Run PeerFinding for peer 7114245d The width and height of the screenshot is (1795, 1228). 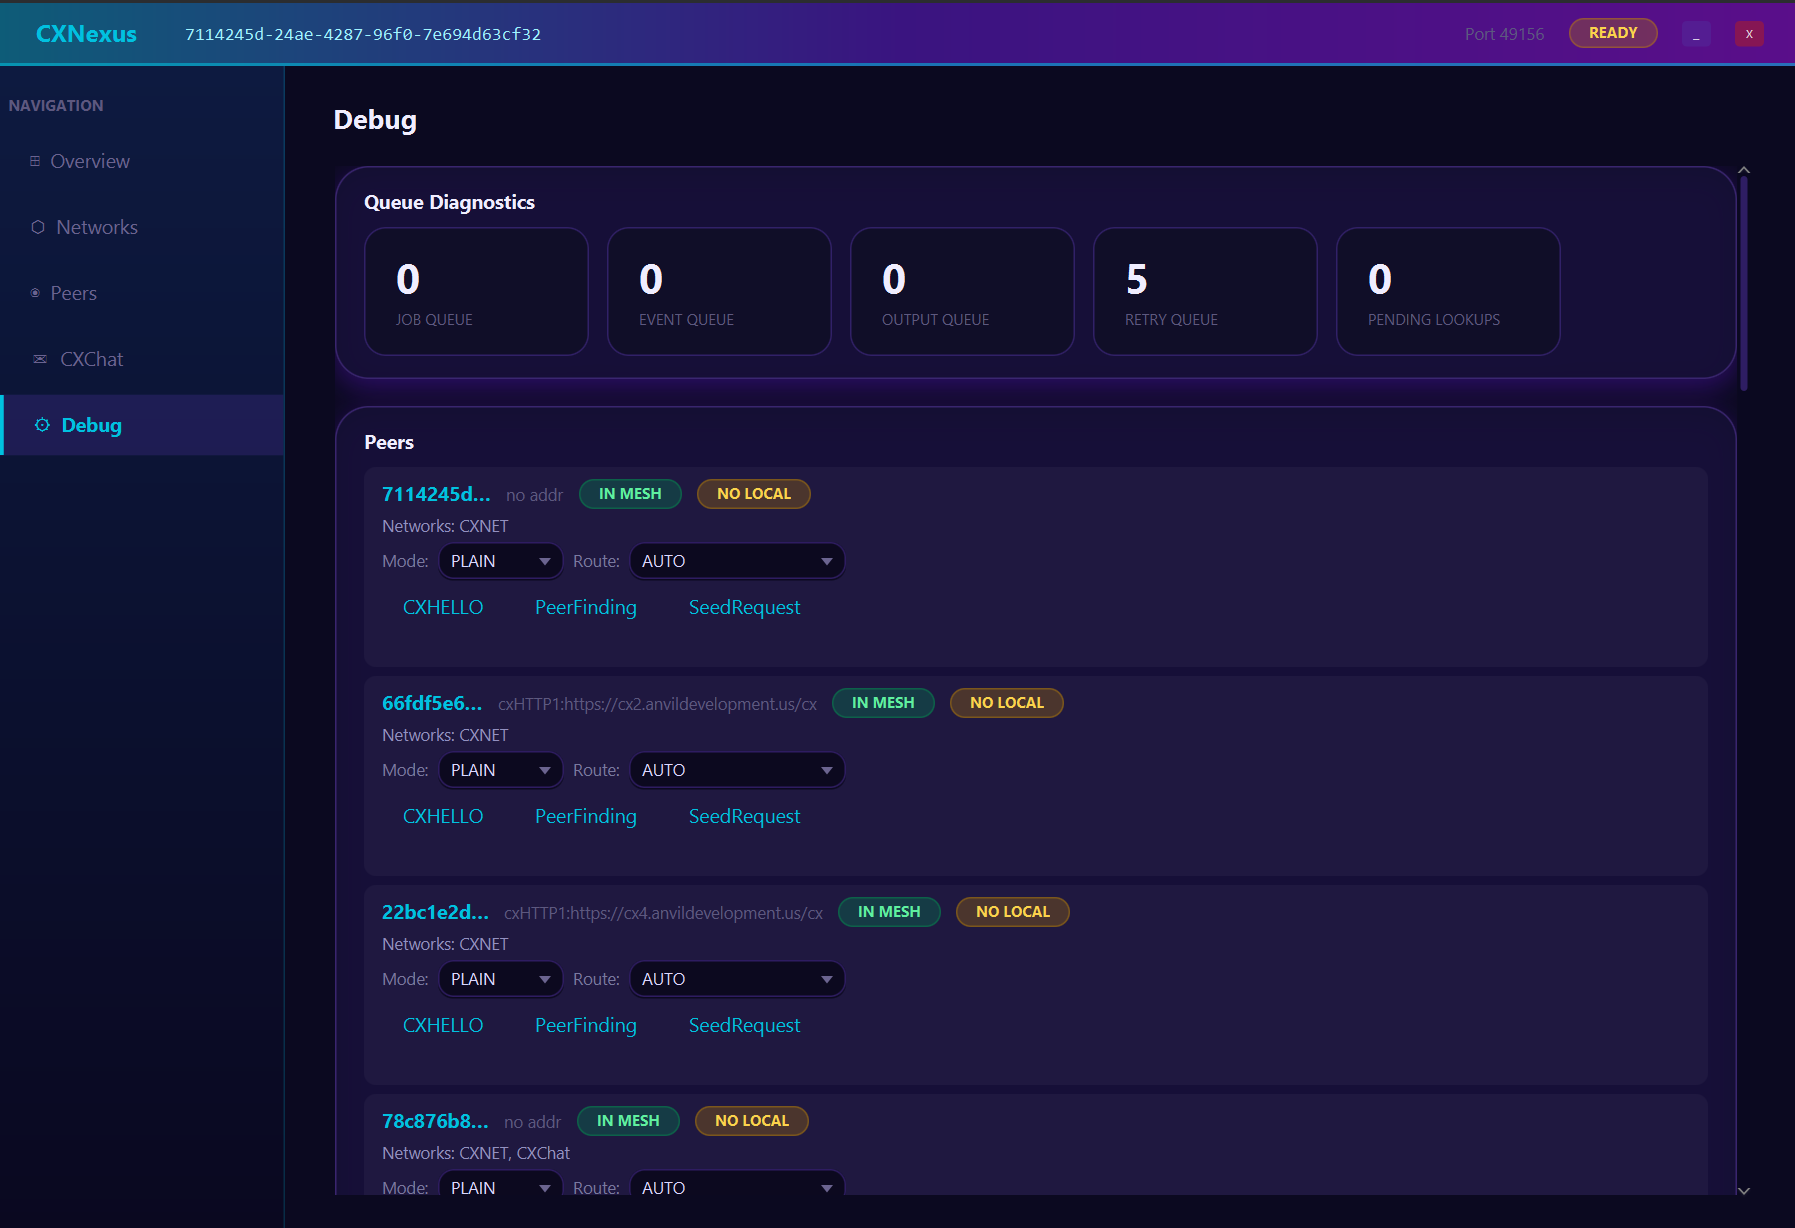click(x=586, y=607)
